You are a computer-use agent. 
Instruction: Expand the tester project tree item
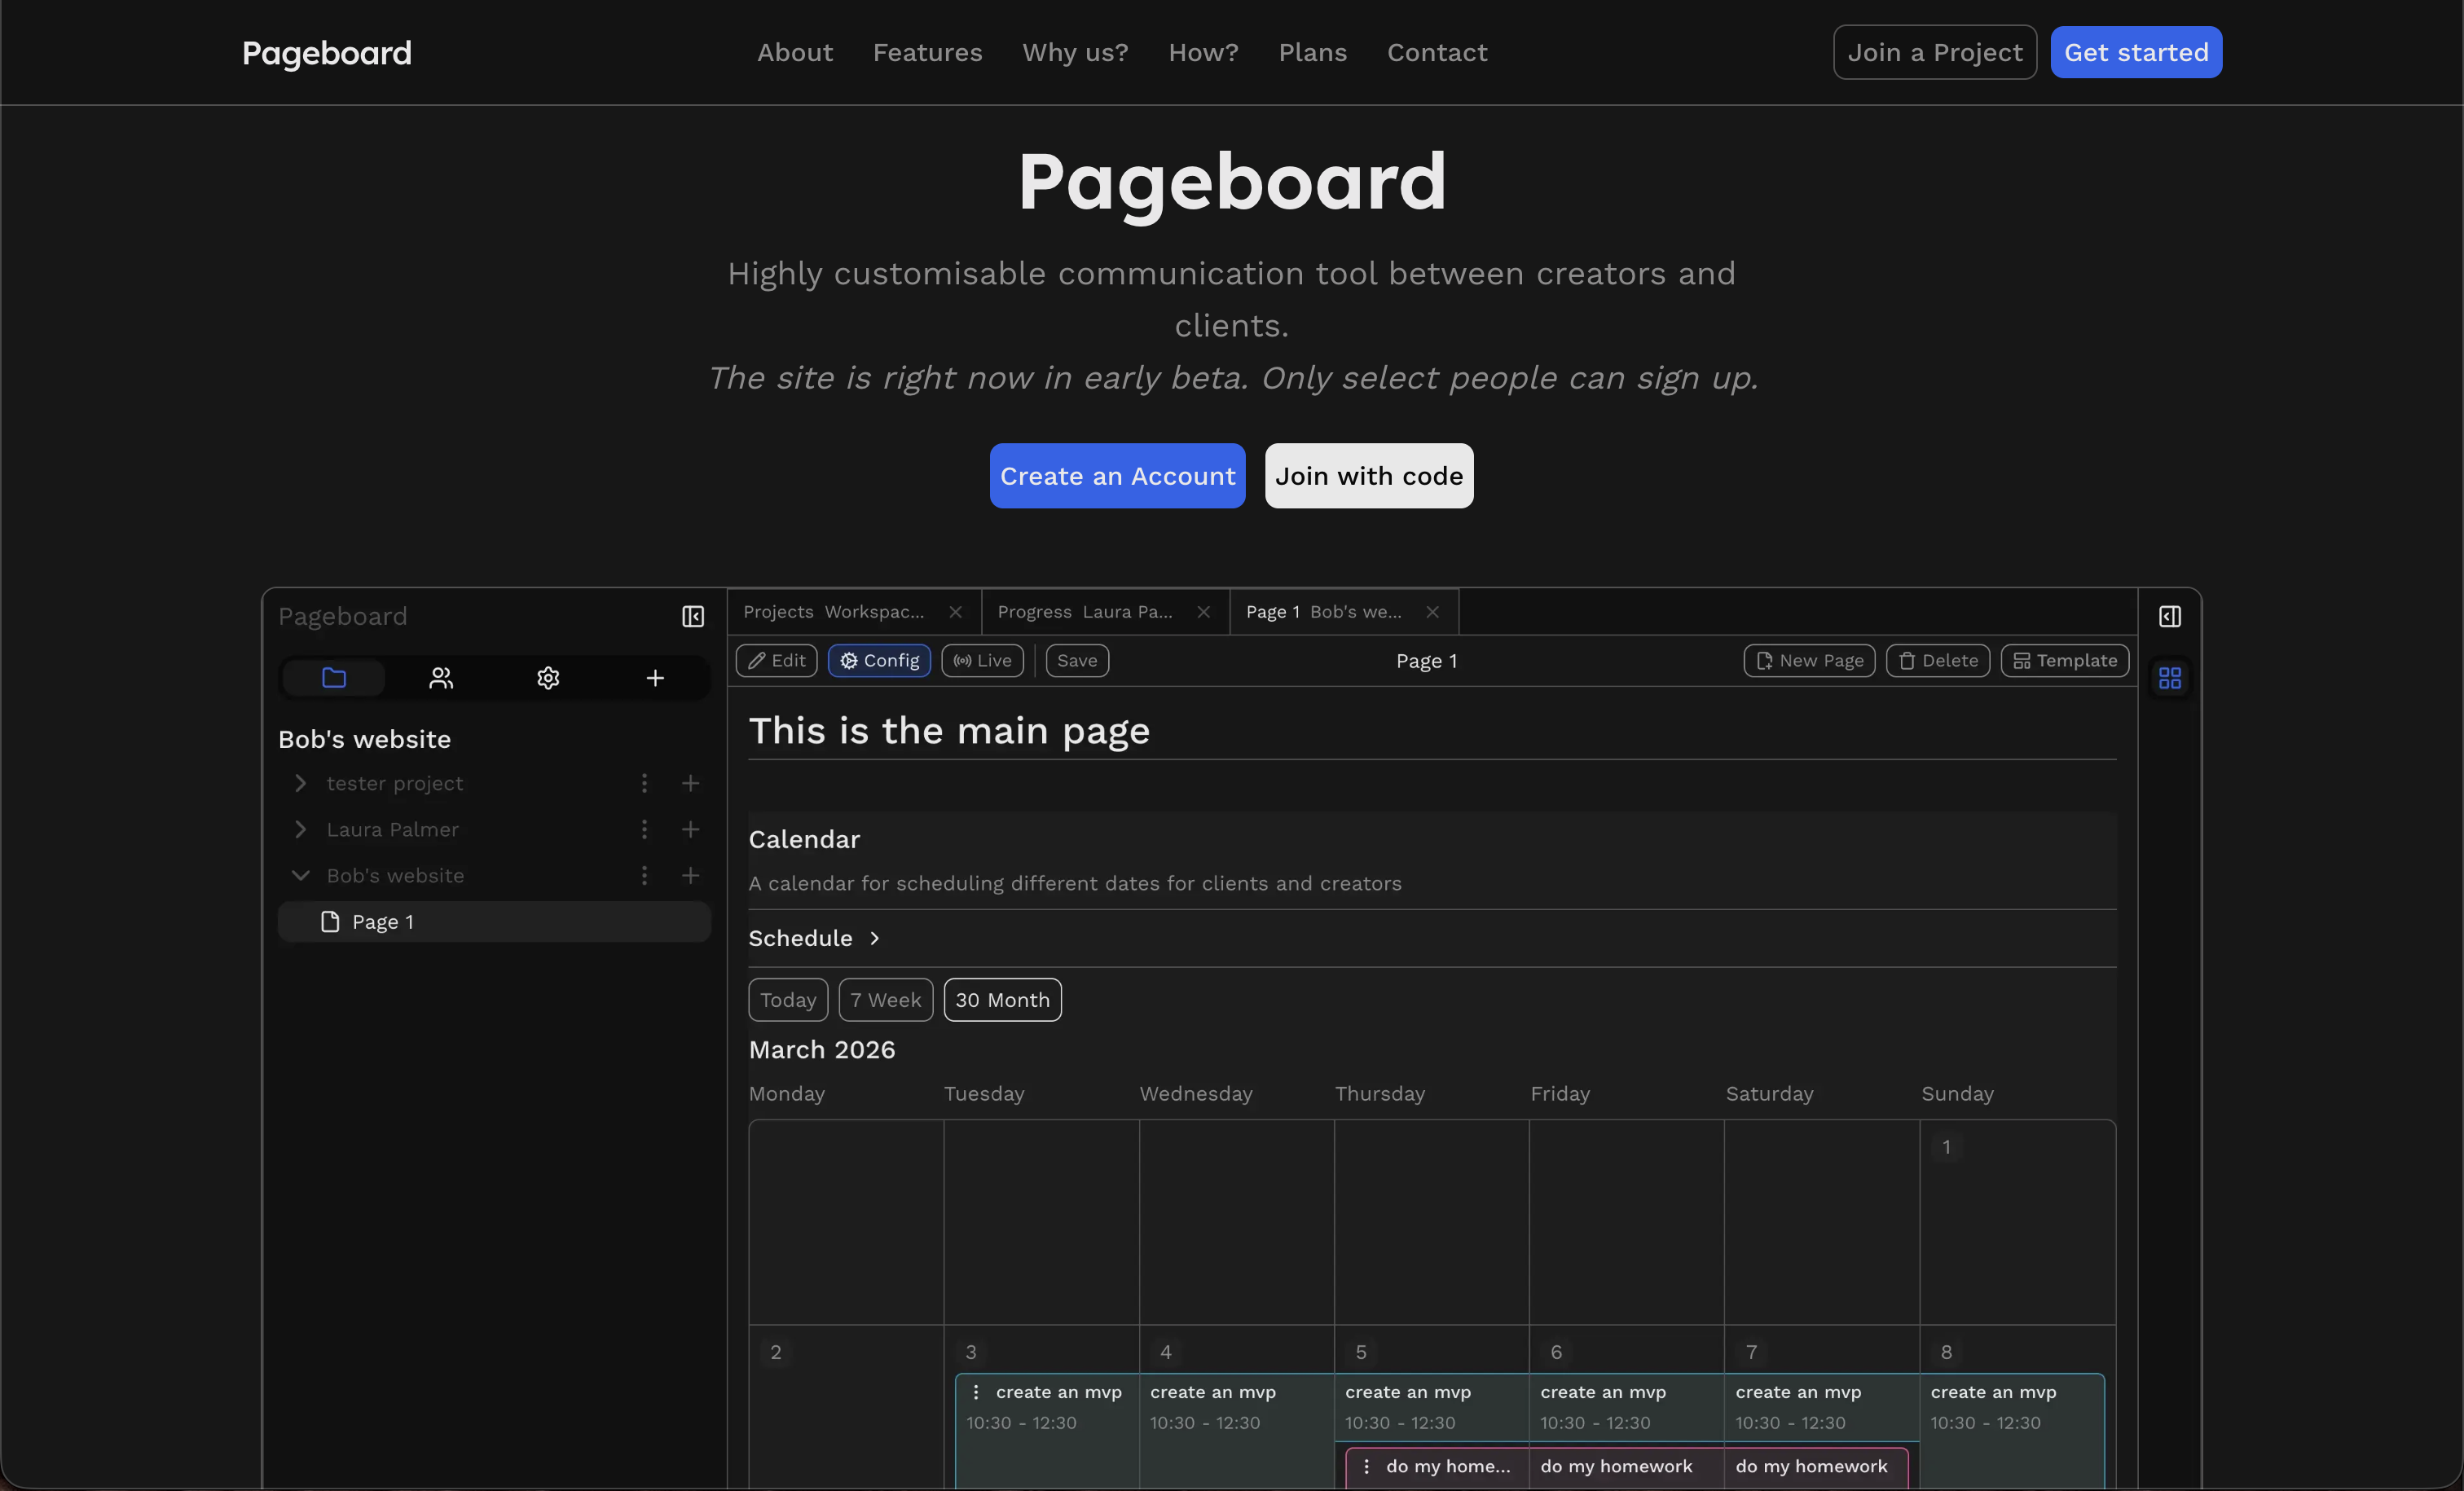[300, 783]
